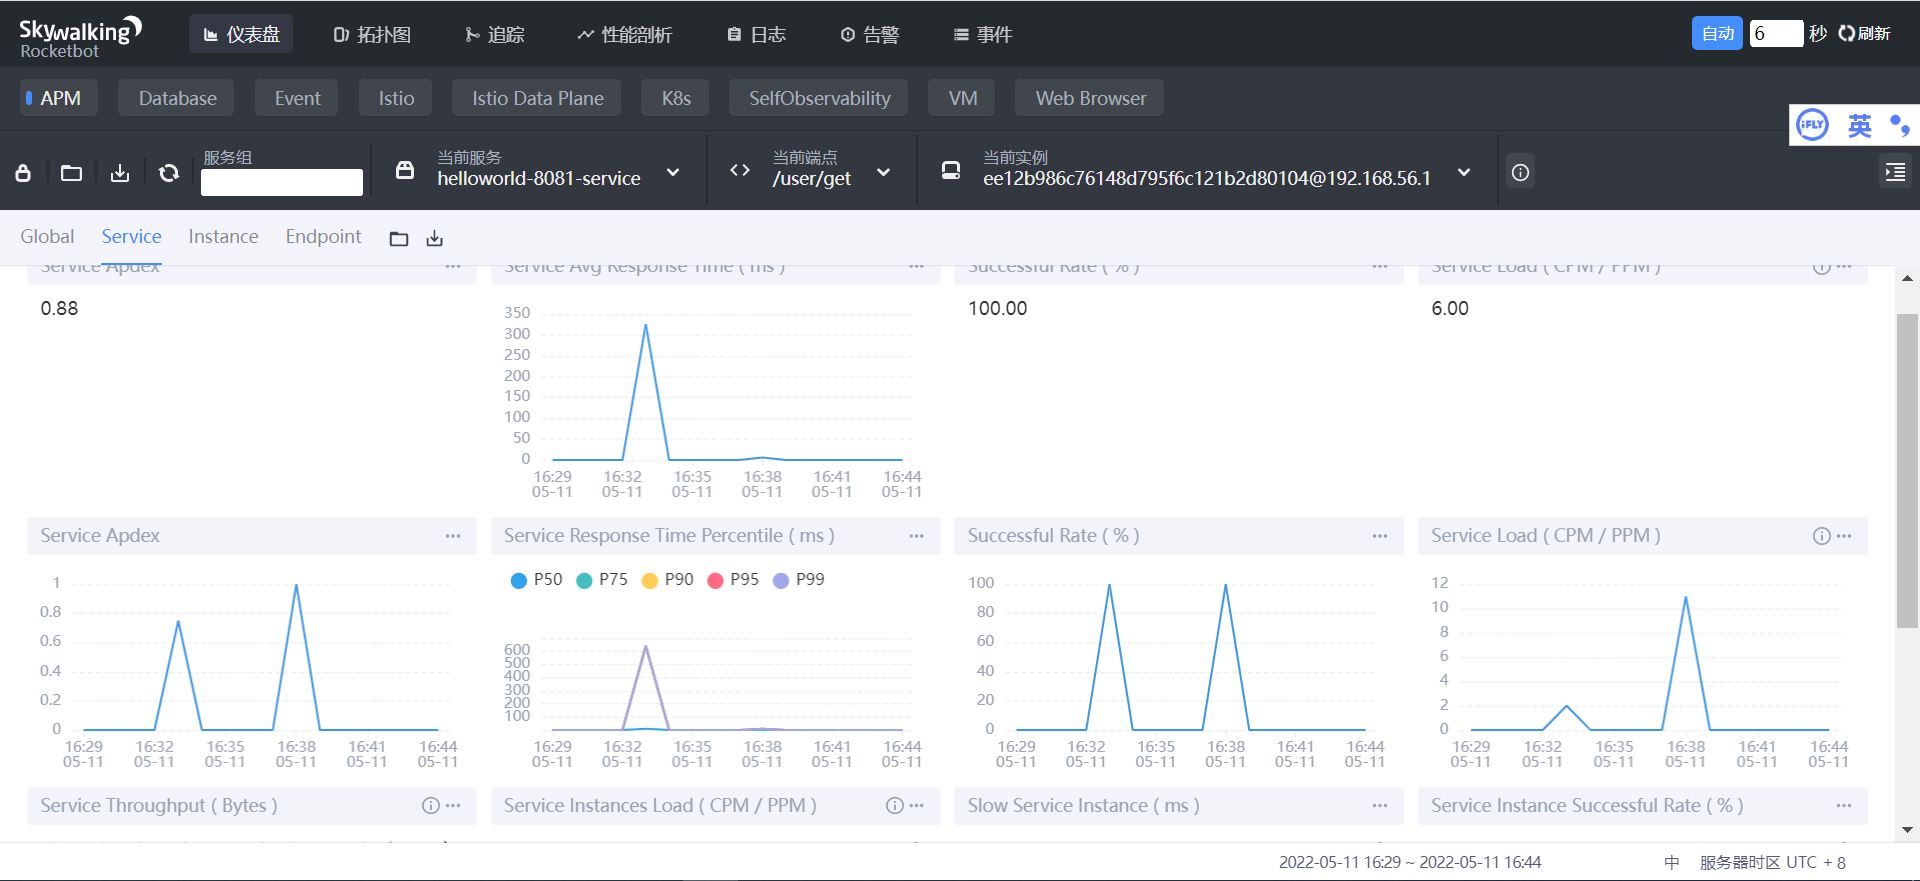This screenshot has width=1920, height=881.
Task: Open the 性能剖析 profiling menu
Action: pos(625,34)
